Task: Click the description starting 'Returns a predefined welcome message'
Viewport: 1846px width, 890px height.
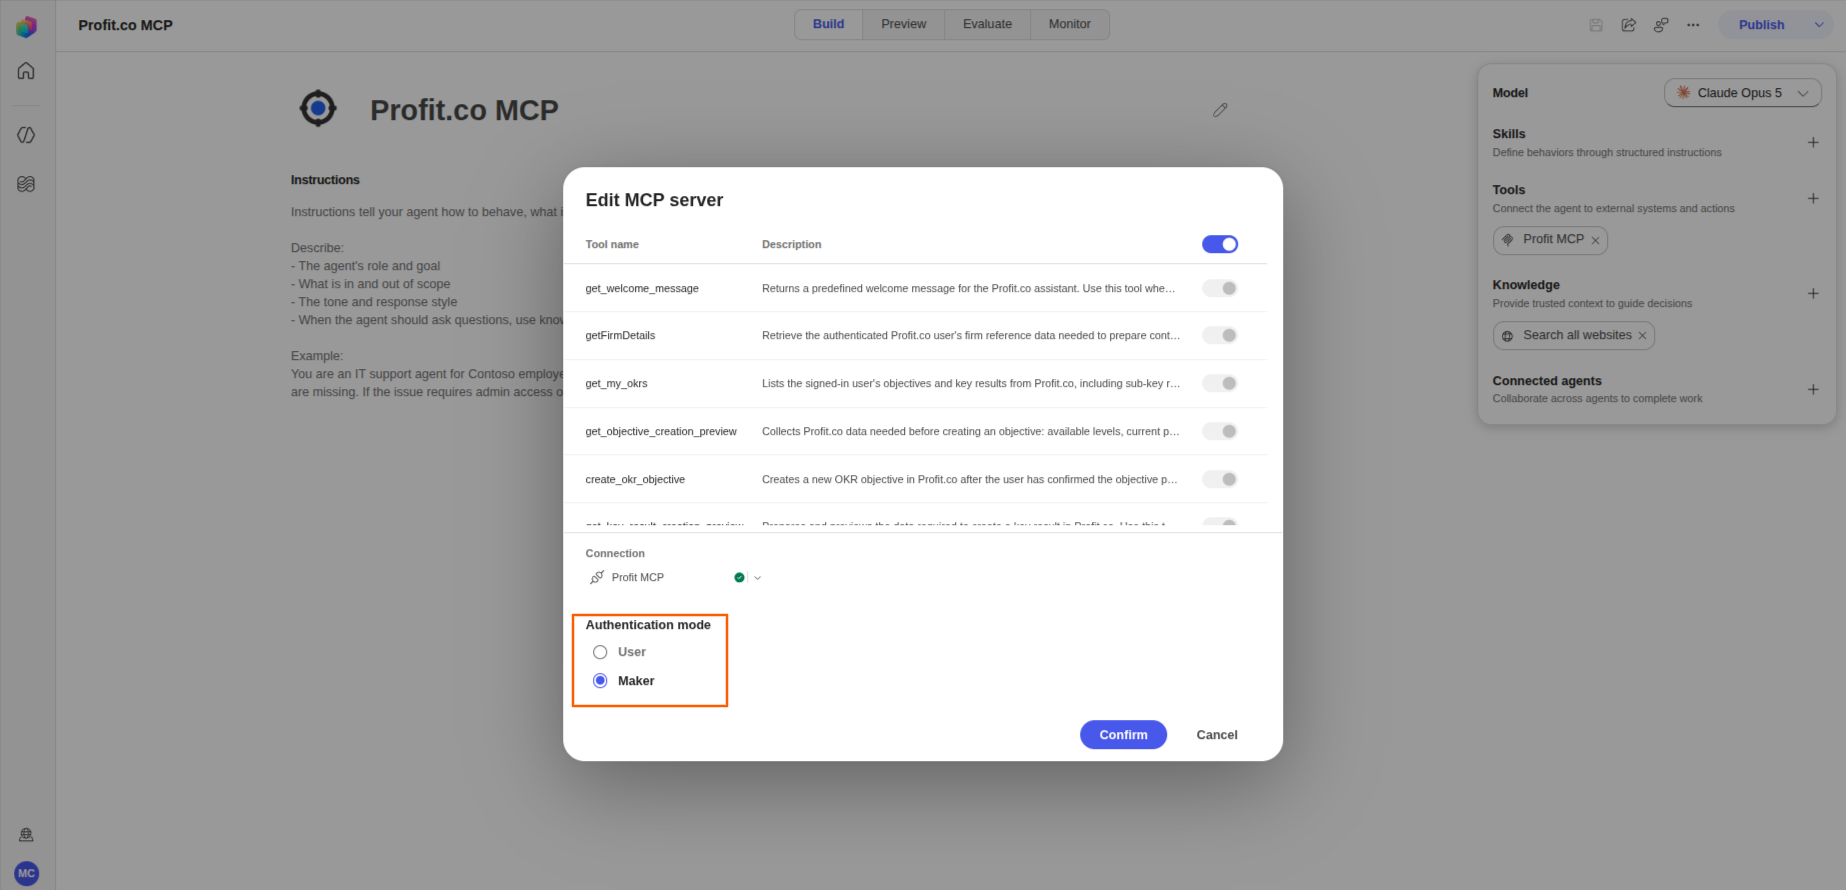Action: tap(968, 288)
